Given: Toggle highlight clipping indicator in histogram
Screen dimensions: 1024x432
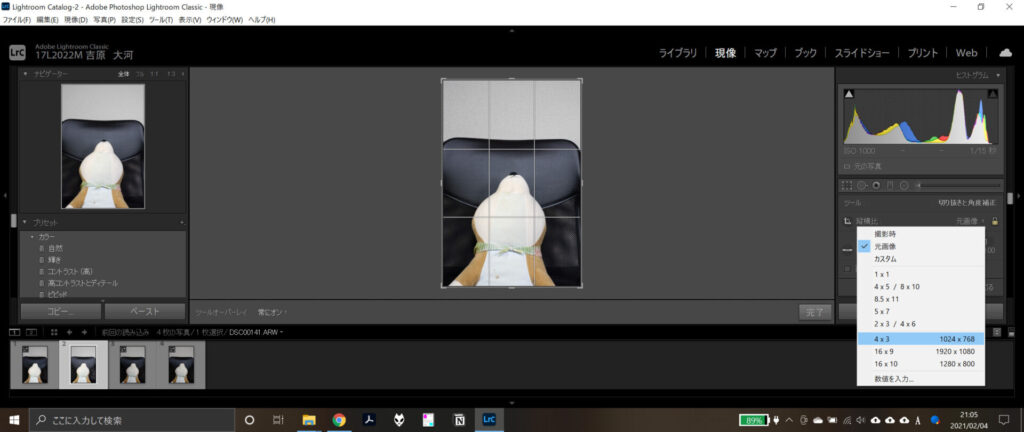Looking at the screenshot, I should click(x=993, y=95).
